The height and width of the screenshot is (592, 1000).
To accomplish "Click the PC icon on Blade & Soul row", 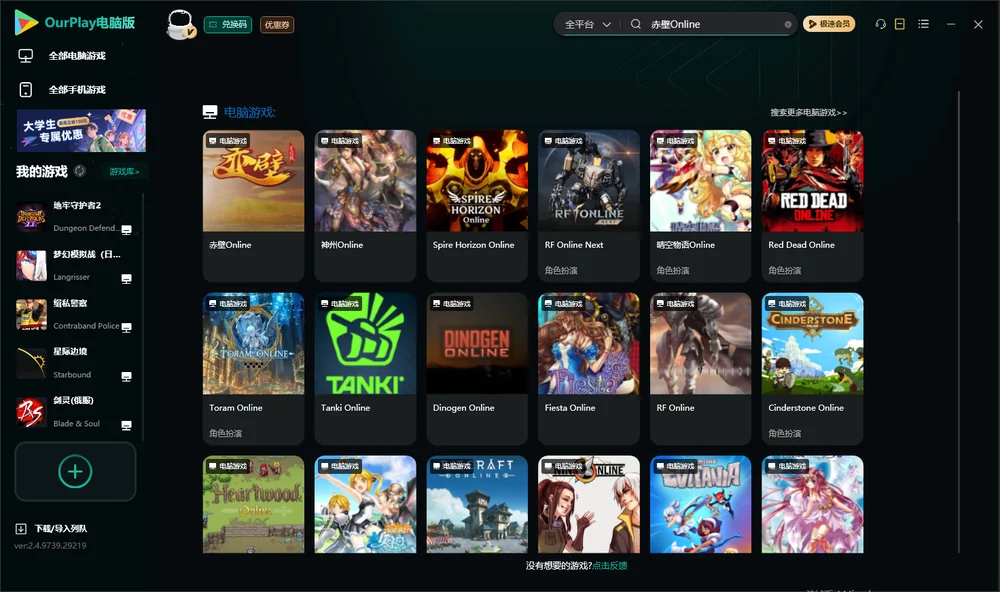I will point(126,426).
